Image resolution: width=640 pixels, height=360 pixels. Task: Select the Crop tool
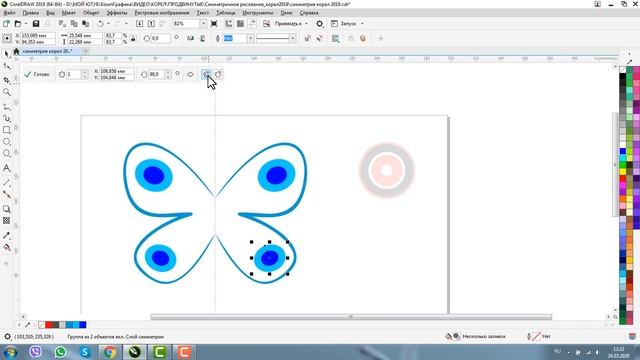(7, 80)
